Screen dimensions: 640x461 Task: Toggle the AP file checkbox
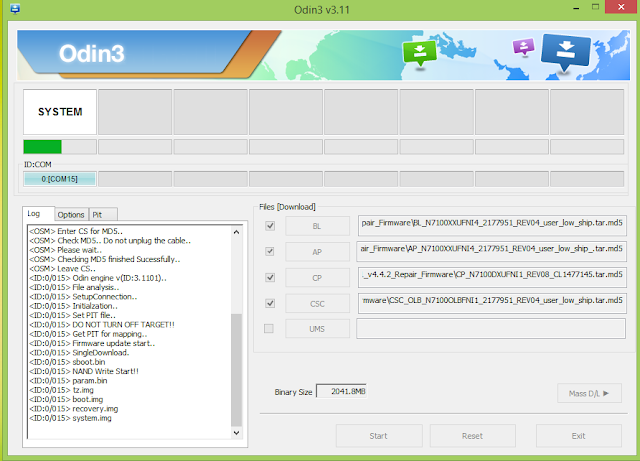pos(270,251)
